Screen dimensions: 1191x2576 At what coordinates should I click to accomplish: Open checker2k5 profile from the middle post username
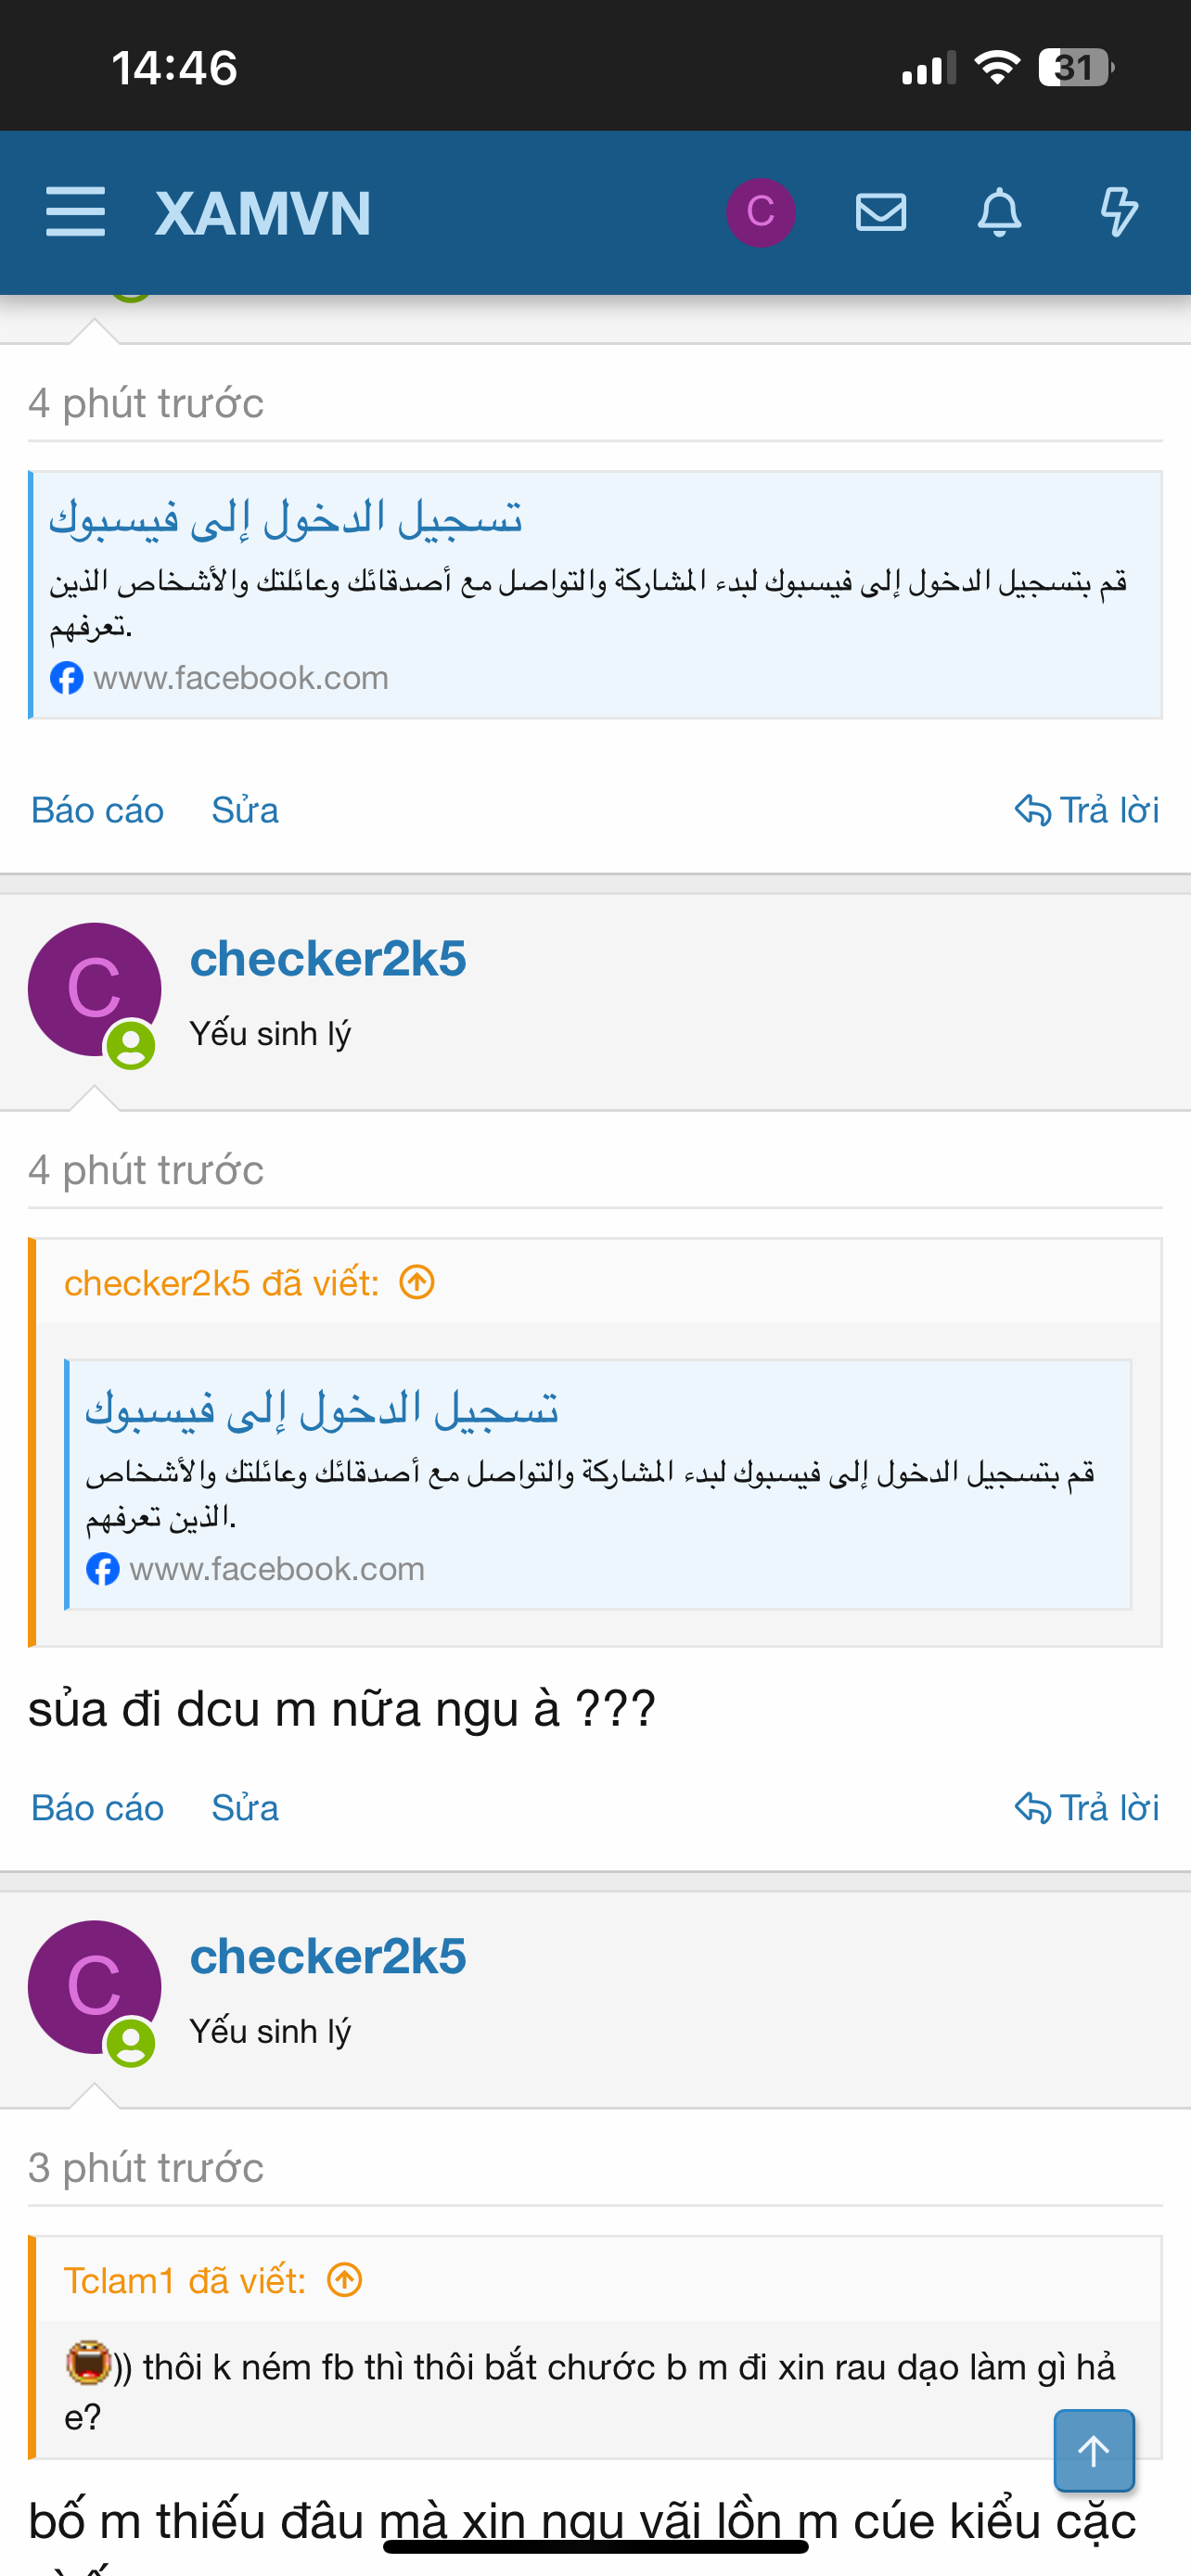328,958
